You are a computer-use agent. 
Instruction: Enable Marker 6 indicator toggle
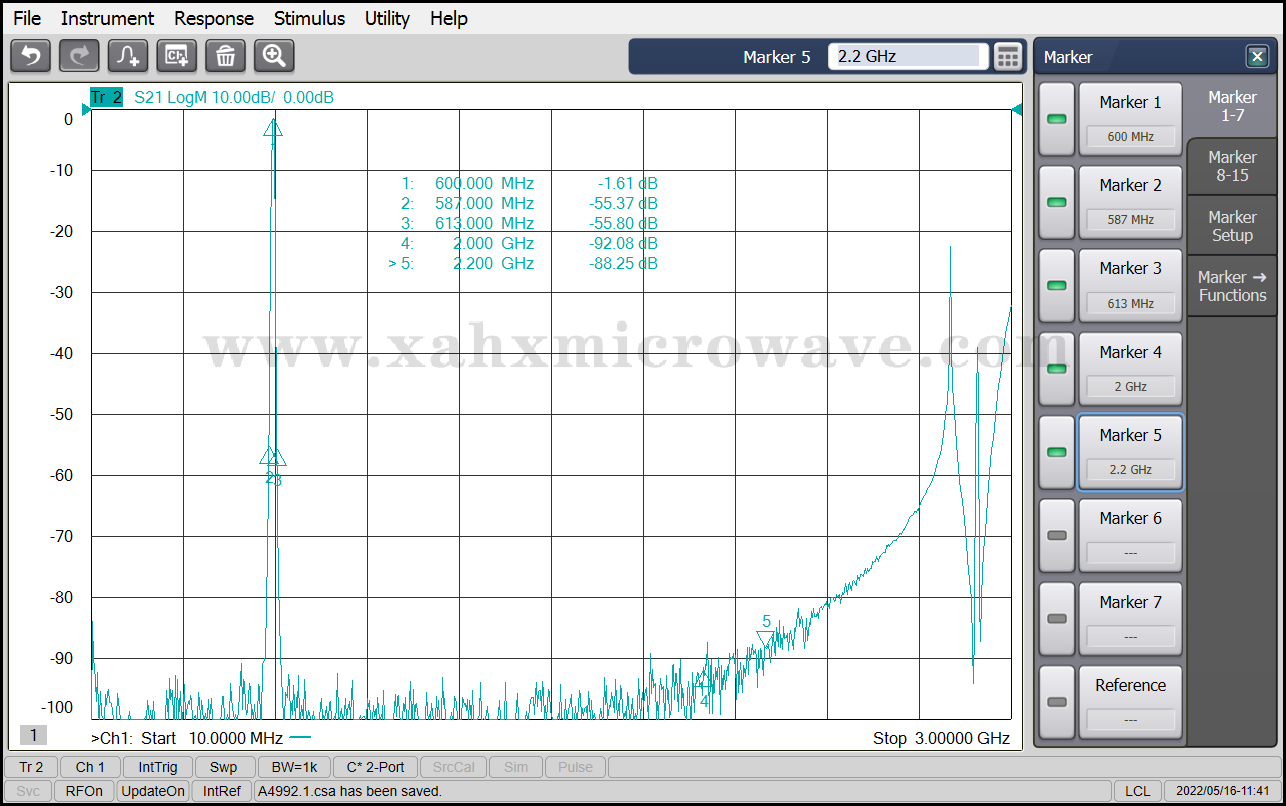click(1056, 535)
